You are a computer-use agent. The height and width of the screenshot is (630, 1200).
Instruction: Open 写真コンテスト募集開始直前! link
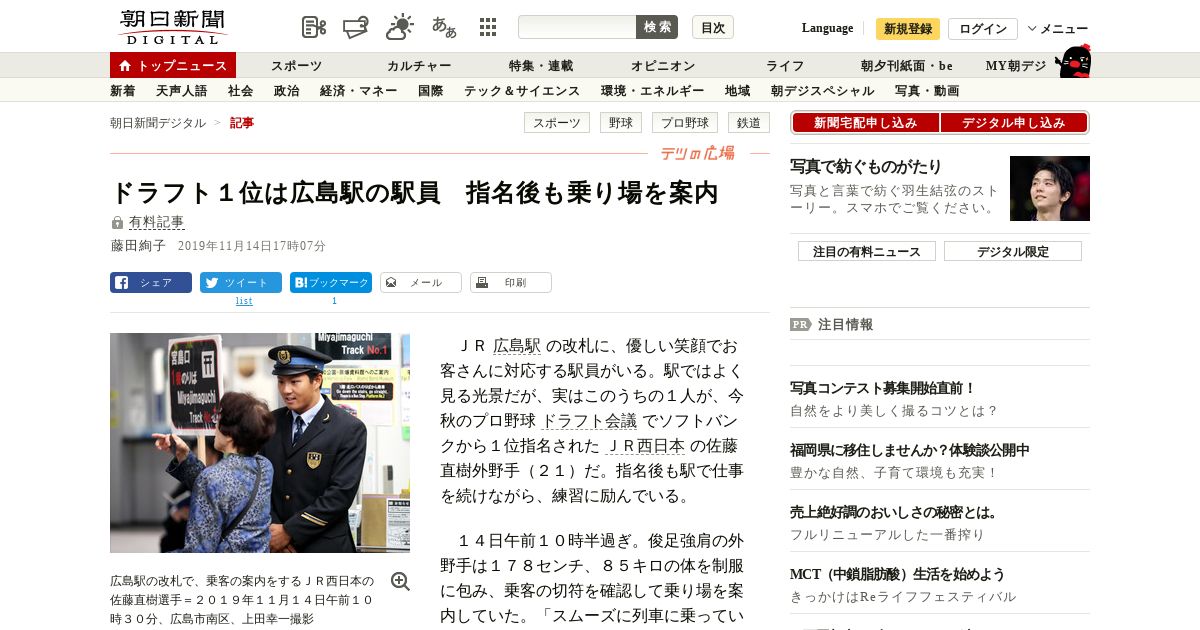pos(883,388)
